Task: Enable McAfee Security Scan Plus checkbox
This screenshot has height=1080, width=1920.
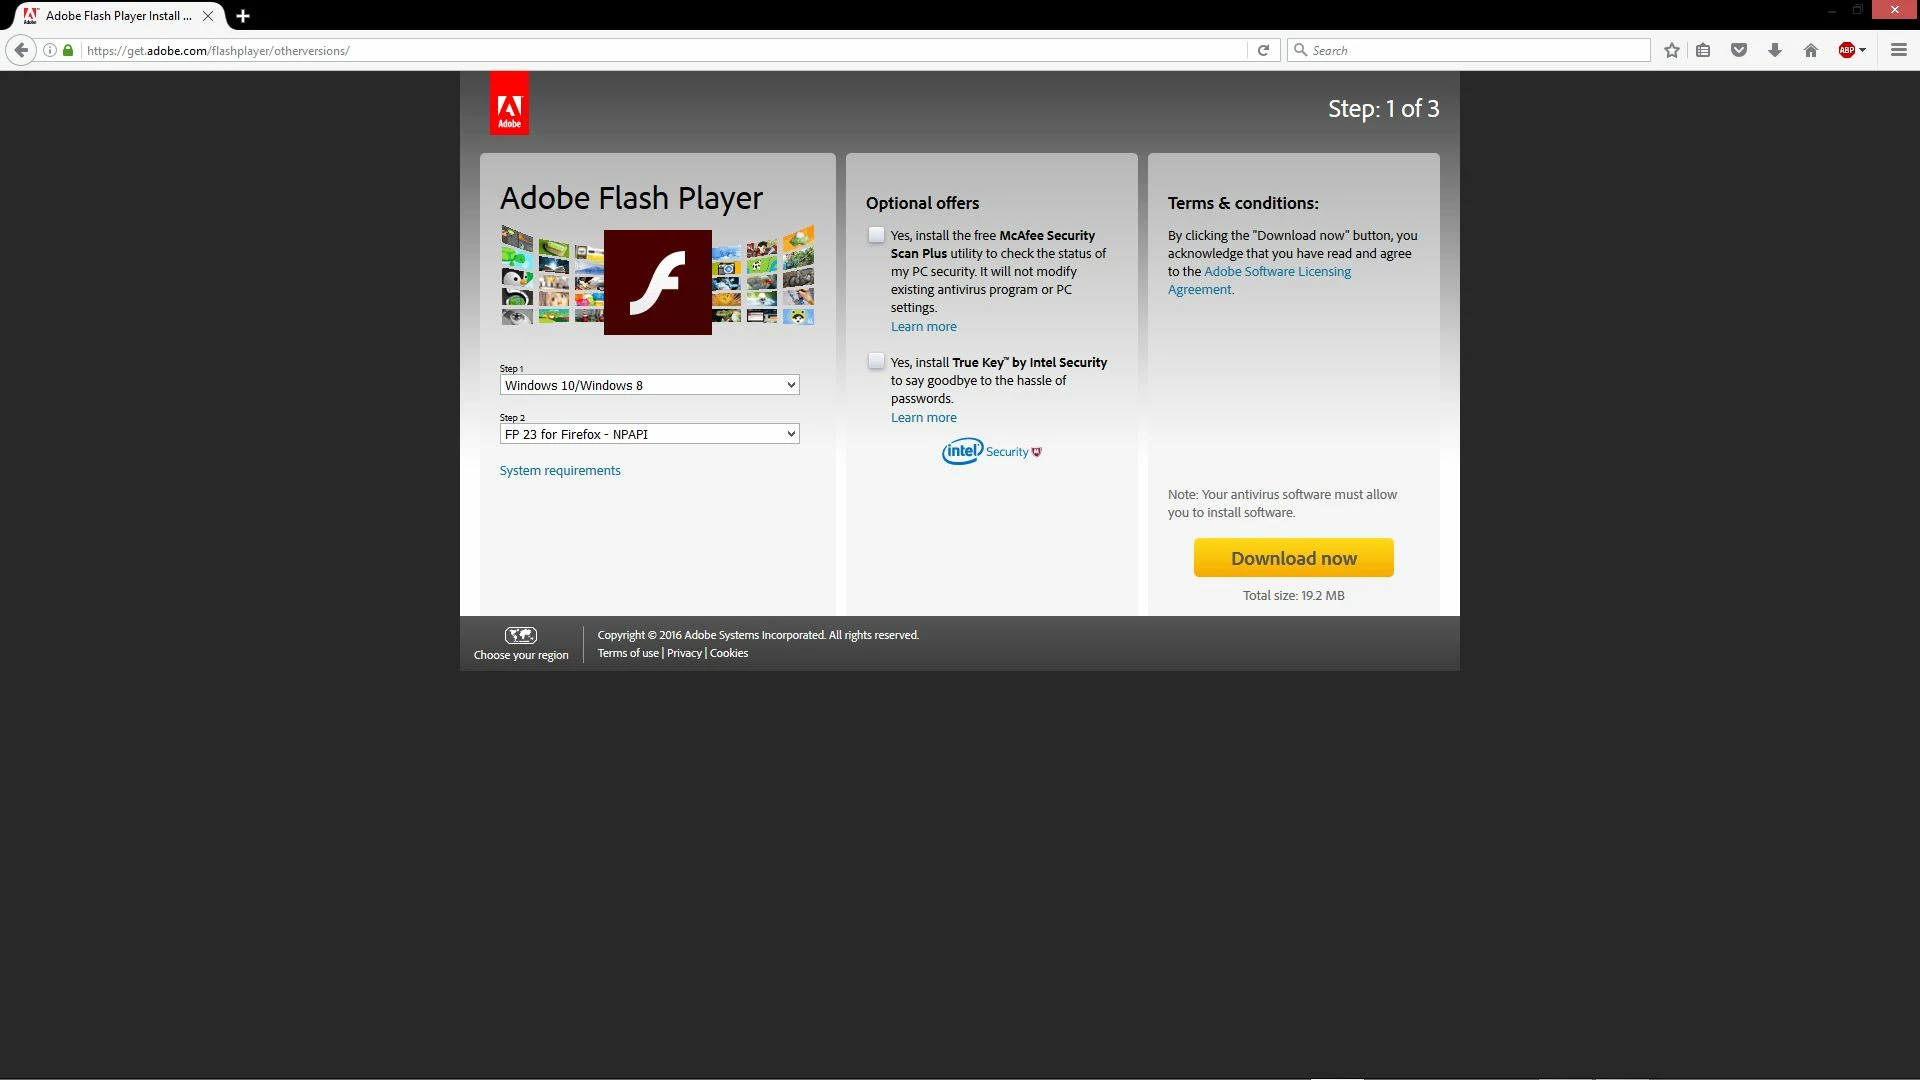Action: (x=876, y=235)
